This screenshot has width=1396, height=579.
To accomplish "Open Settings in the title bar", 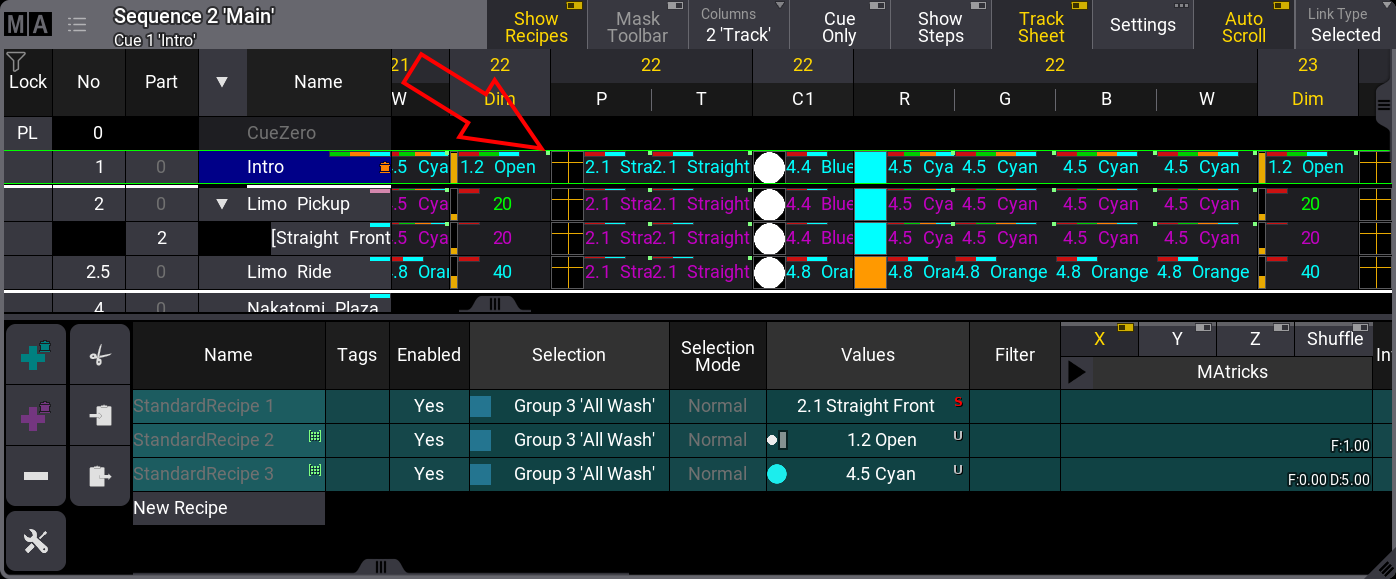I will (x=1142, y=25).
